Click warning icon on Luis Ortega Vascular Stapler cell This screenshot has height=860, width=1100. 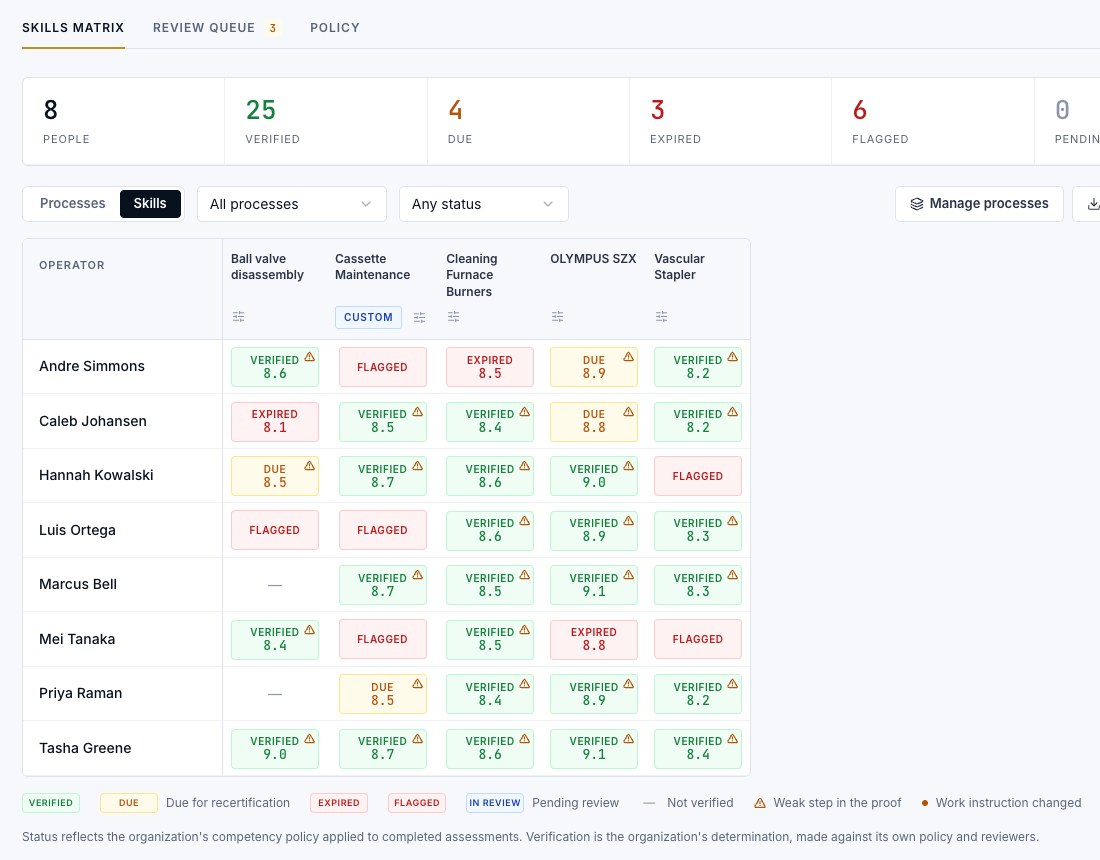click(732, 520)
